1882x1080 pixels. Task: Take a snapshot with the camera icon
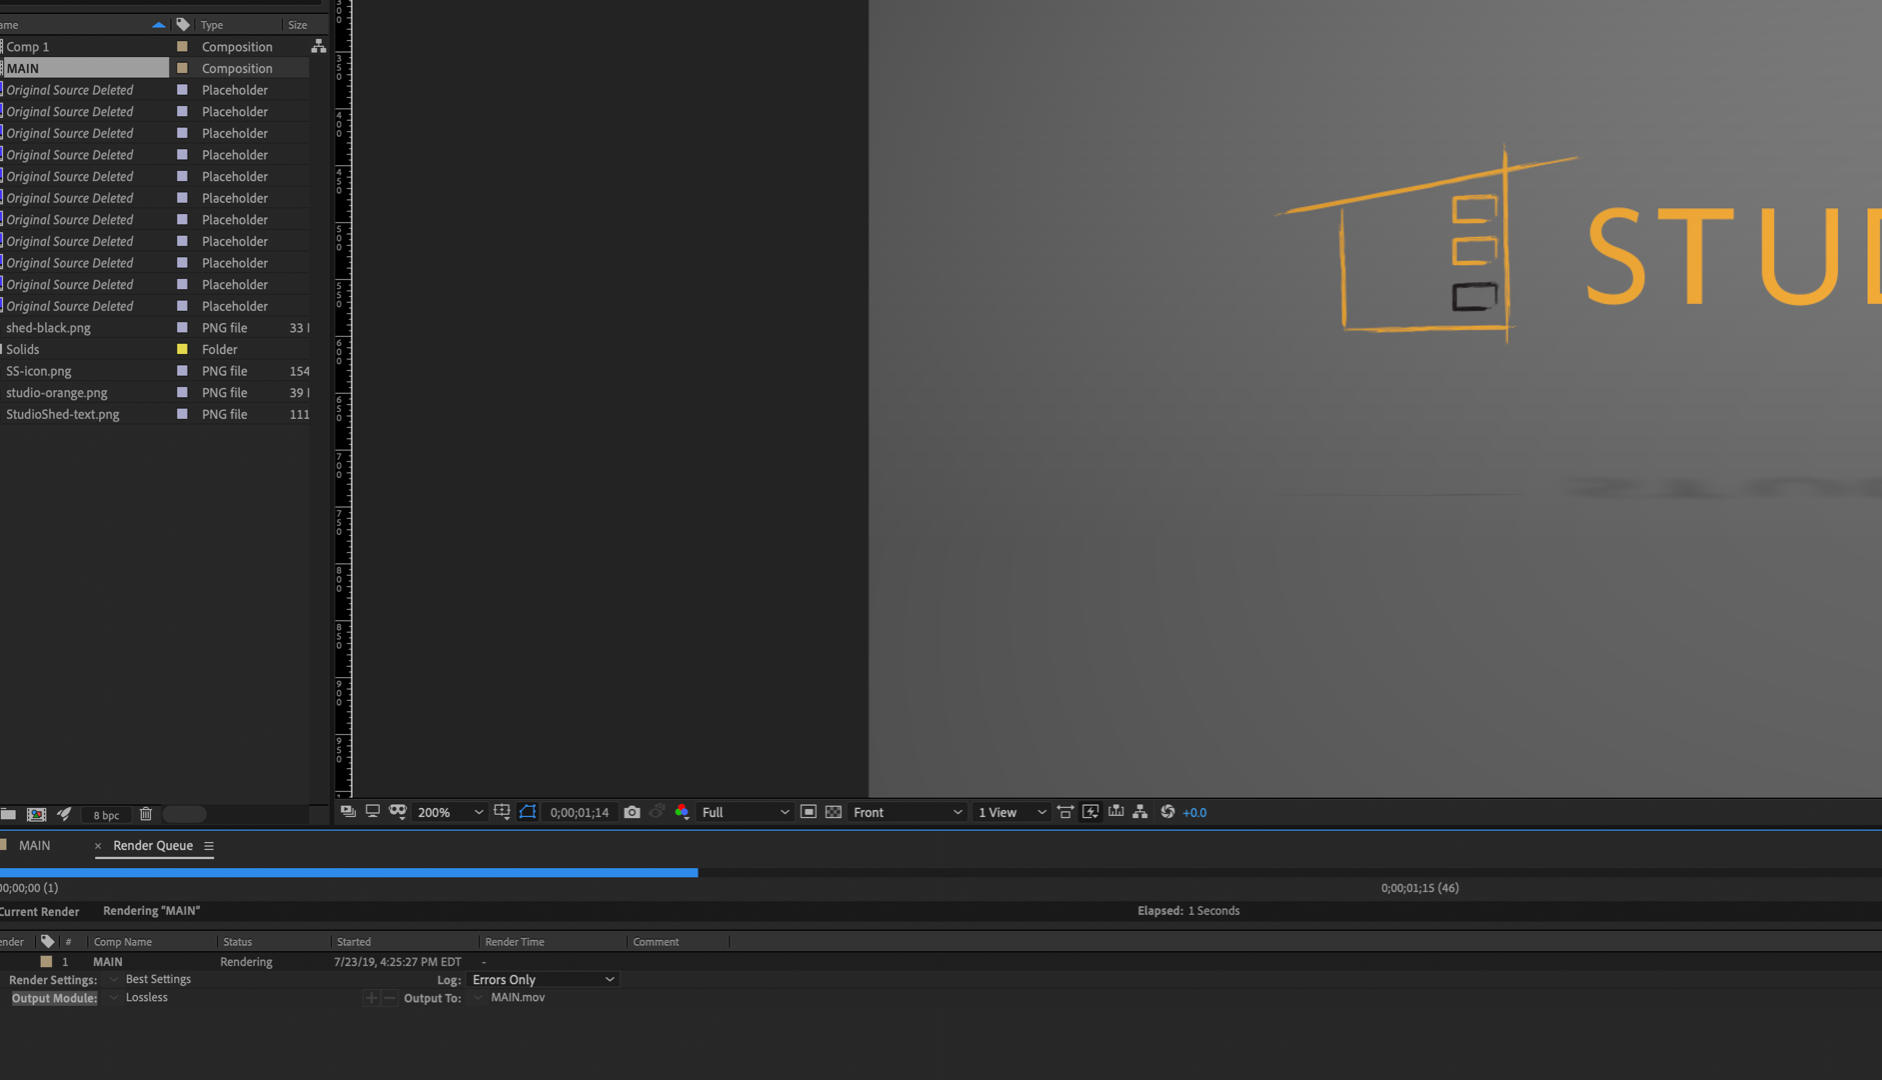[x=632, y=812]
